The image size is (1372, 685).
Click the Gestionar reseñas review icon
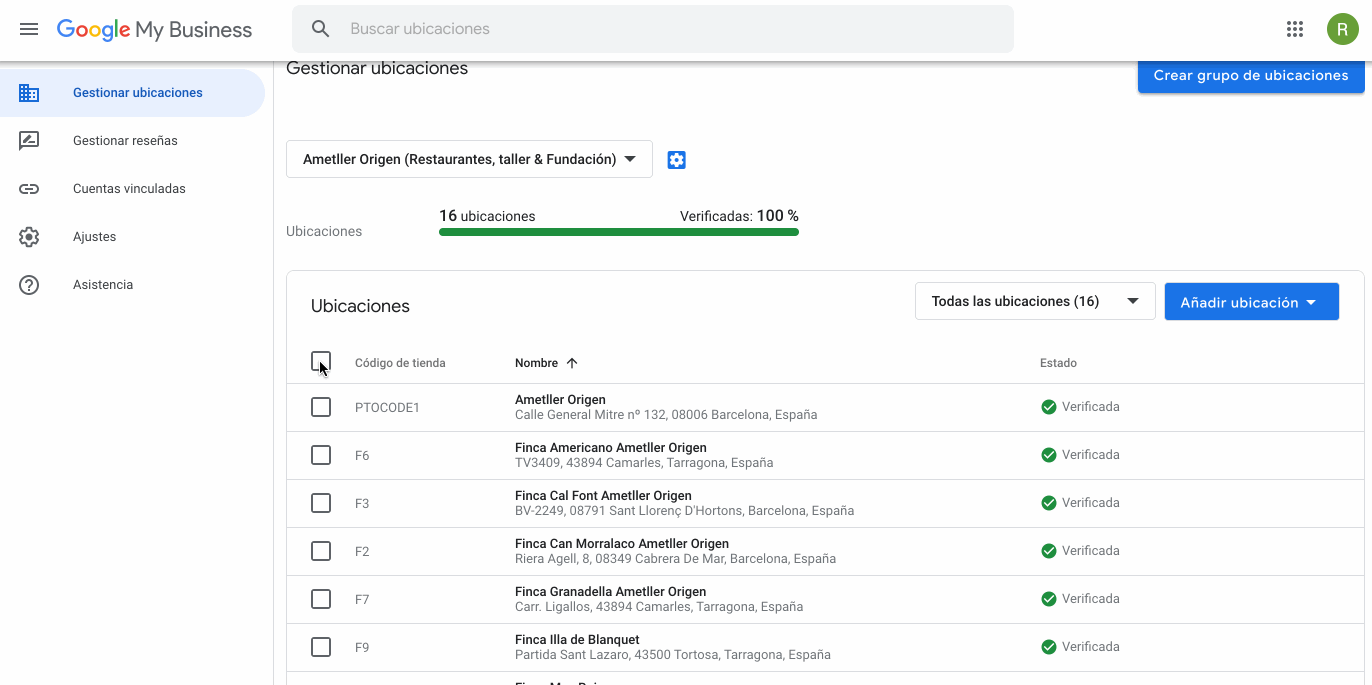29,141
